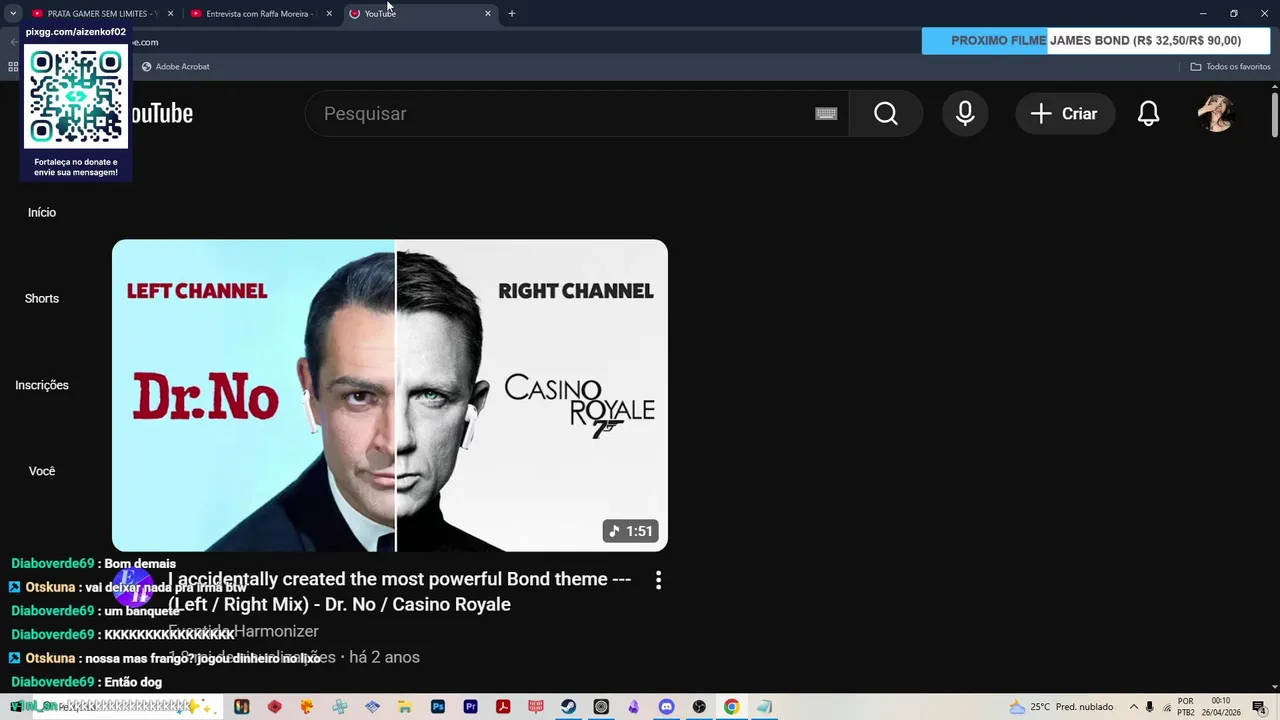Screen dimensions: 1280x720
Task: Click the microphone icon in the system tray
Action: pos(1149,707)
